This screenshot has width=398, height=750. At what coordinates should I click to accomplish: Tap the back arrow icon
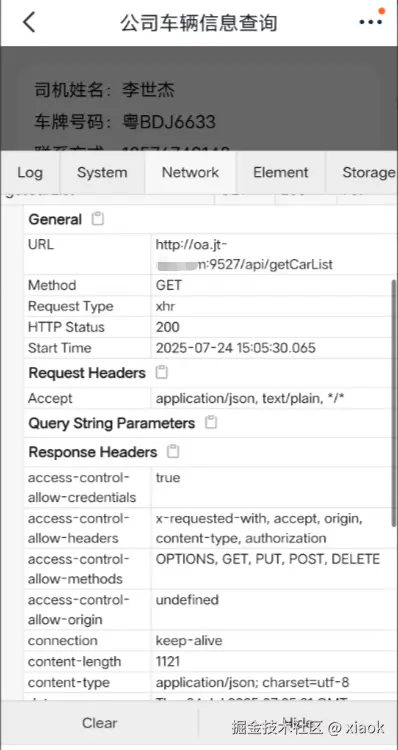click(29, 22)
